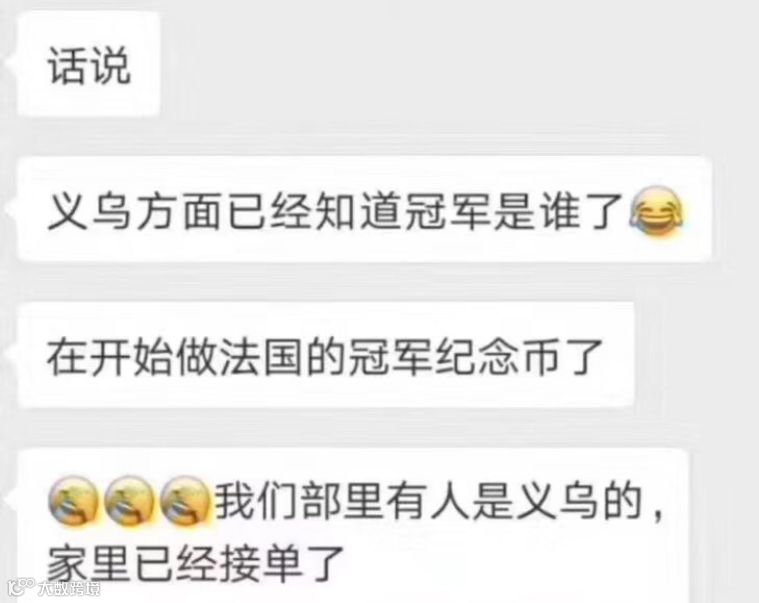759x603 pixels.
Task: Click the third crying emoji before 我们部里
Action: [x=185, y=501]
